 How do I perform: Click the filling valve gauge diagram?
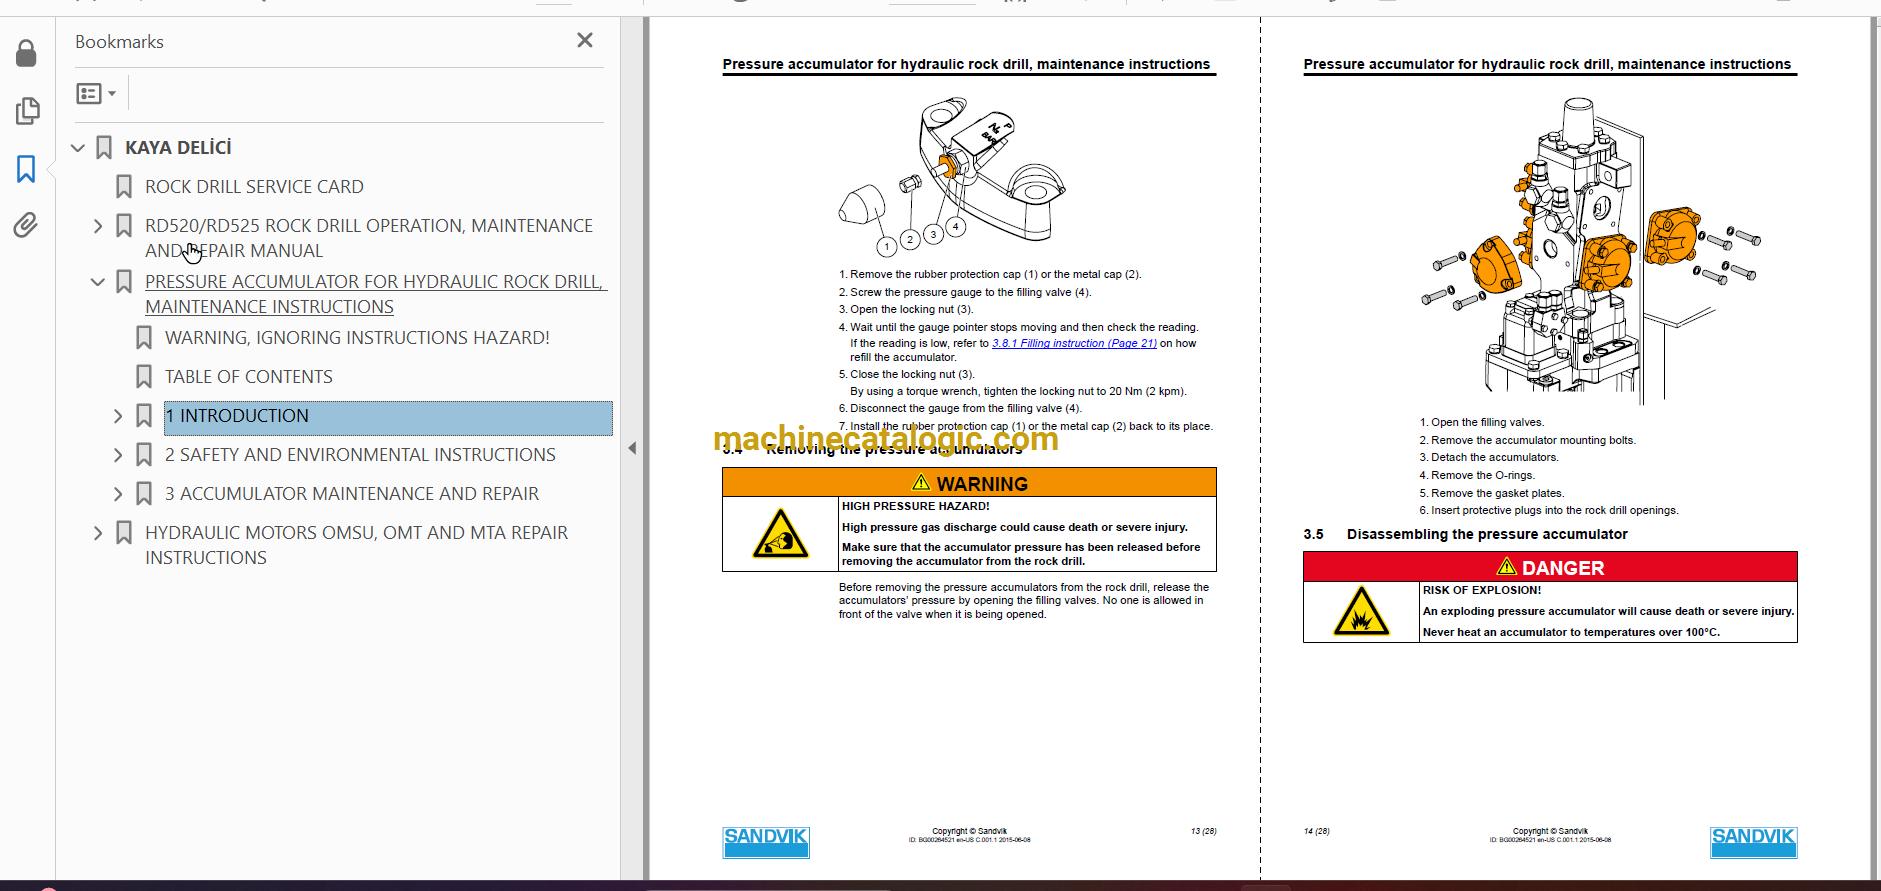pyautogui.click(x=951, y=177)
